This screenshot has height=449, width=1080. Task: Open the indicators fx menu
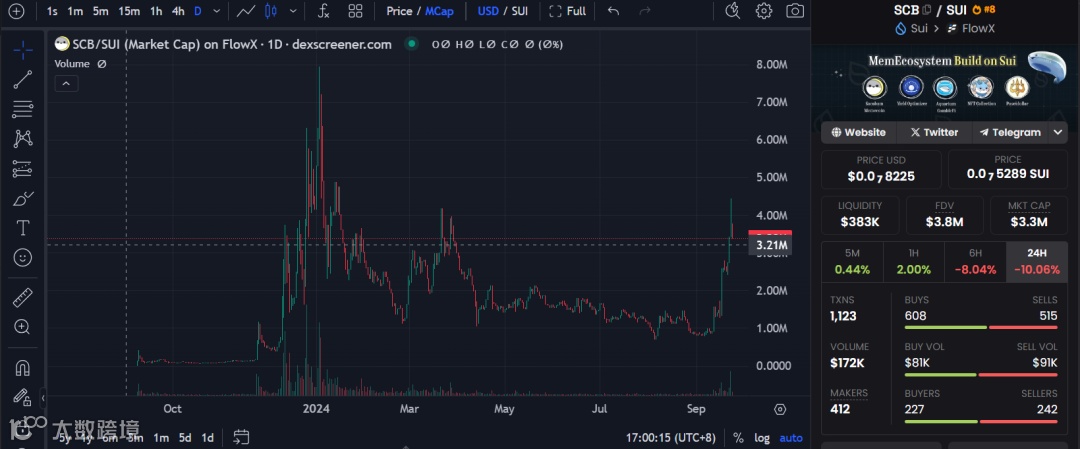[324, 11]
